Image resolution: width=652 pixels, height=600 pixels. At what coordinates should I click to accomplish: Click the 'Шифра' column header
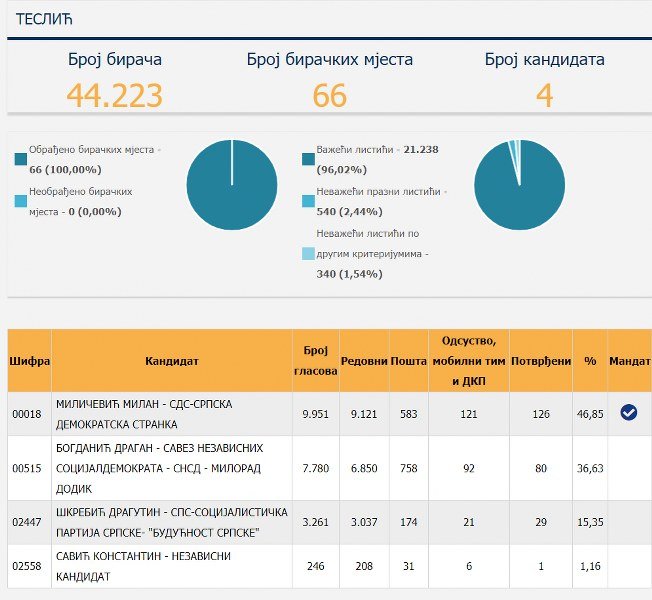[29, 360]
